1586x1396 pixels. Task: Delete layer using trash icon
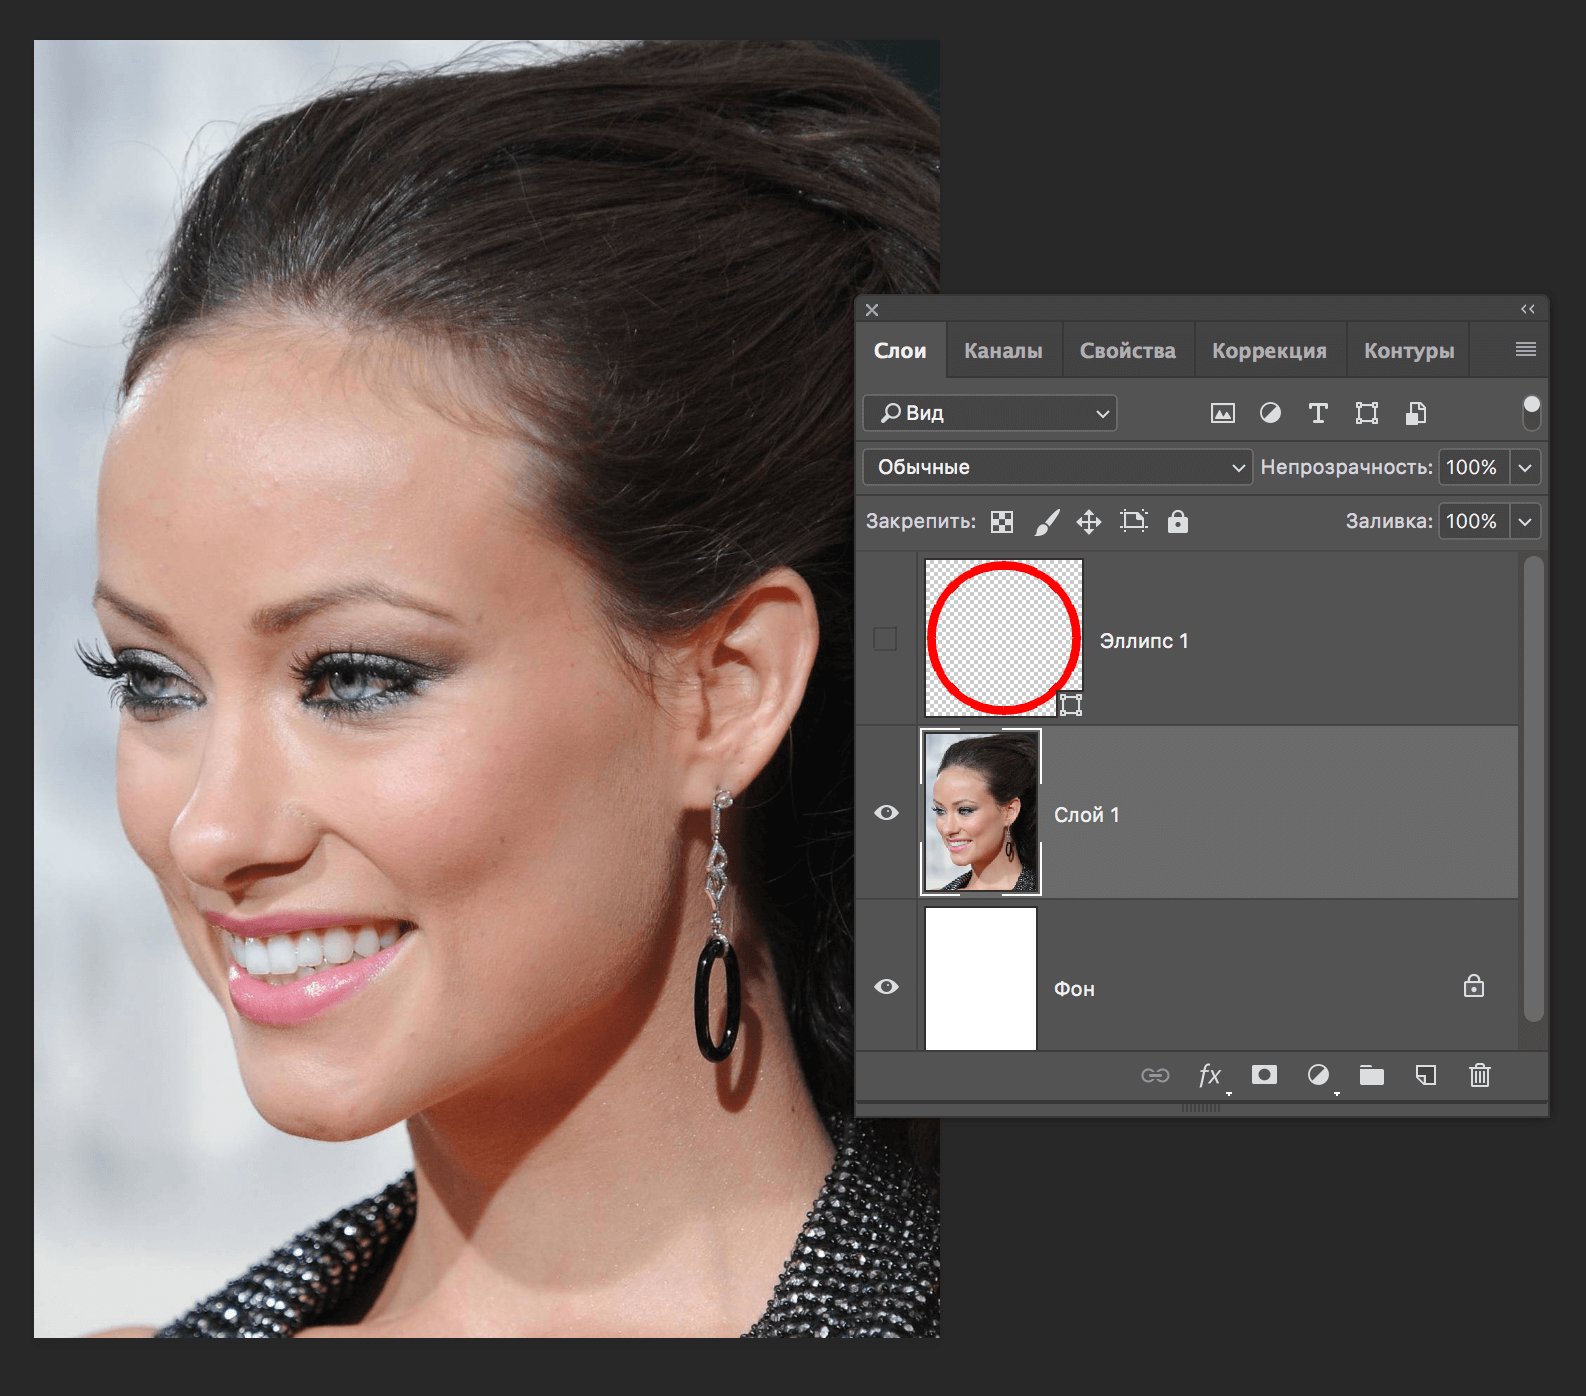pyautogui.click(x=1479, y=1075)
